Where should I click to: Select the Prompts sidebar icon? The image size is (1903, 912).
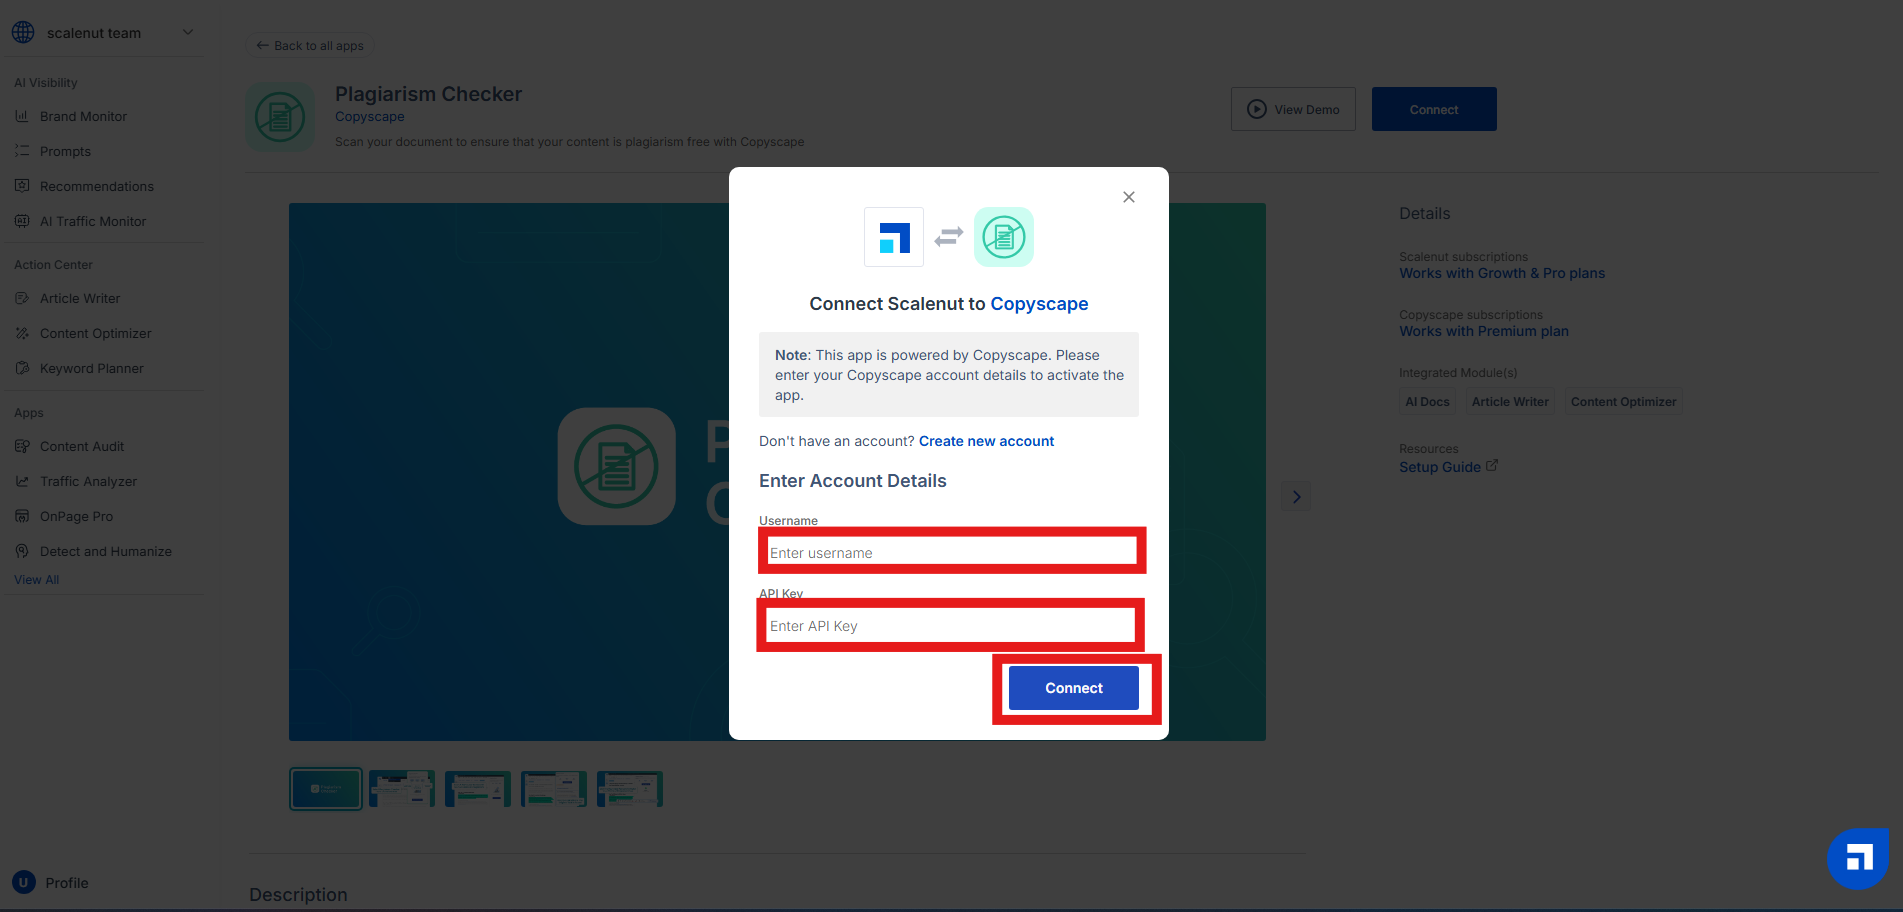tap(22, 151)
